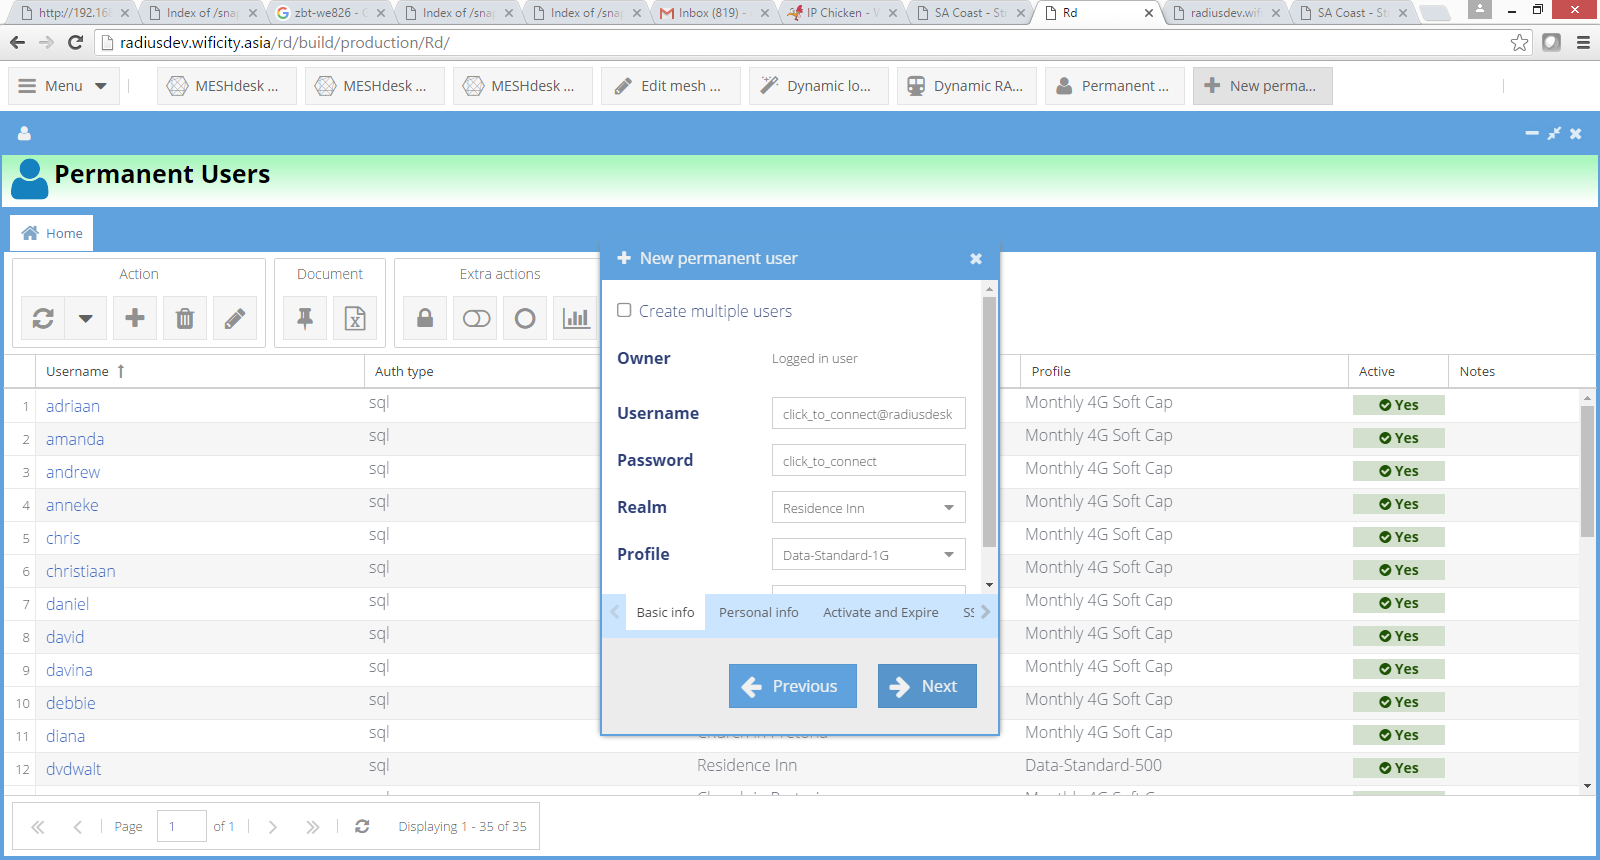
Task: Click the bar chart usage graph icon
Action: click(x=576, y=319)
